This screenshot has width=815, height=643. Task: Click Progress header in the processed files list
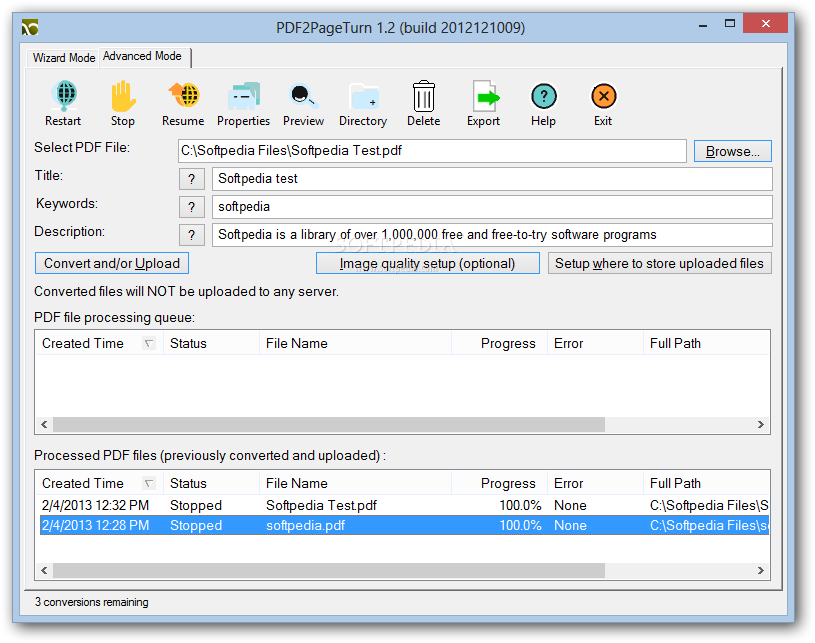(499, 483)
